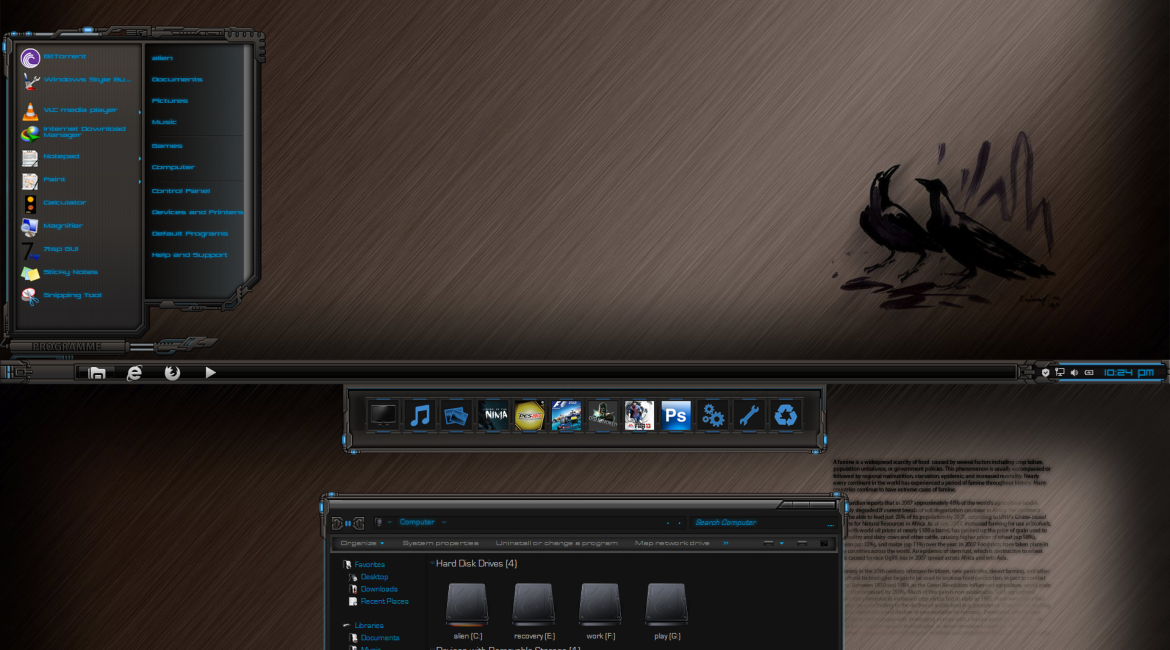Click System properties in the toolbar
The height and width of the screenshot is (650, 1170).
pos(440,543)
